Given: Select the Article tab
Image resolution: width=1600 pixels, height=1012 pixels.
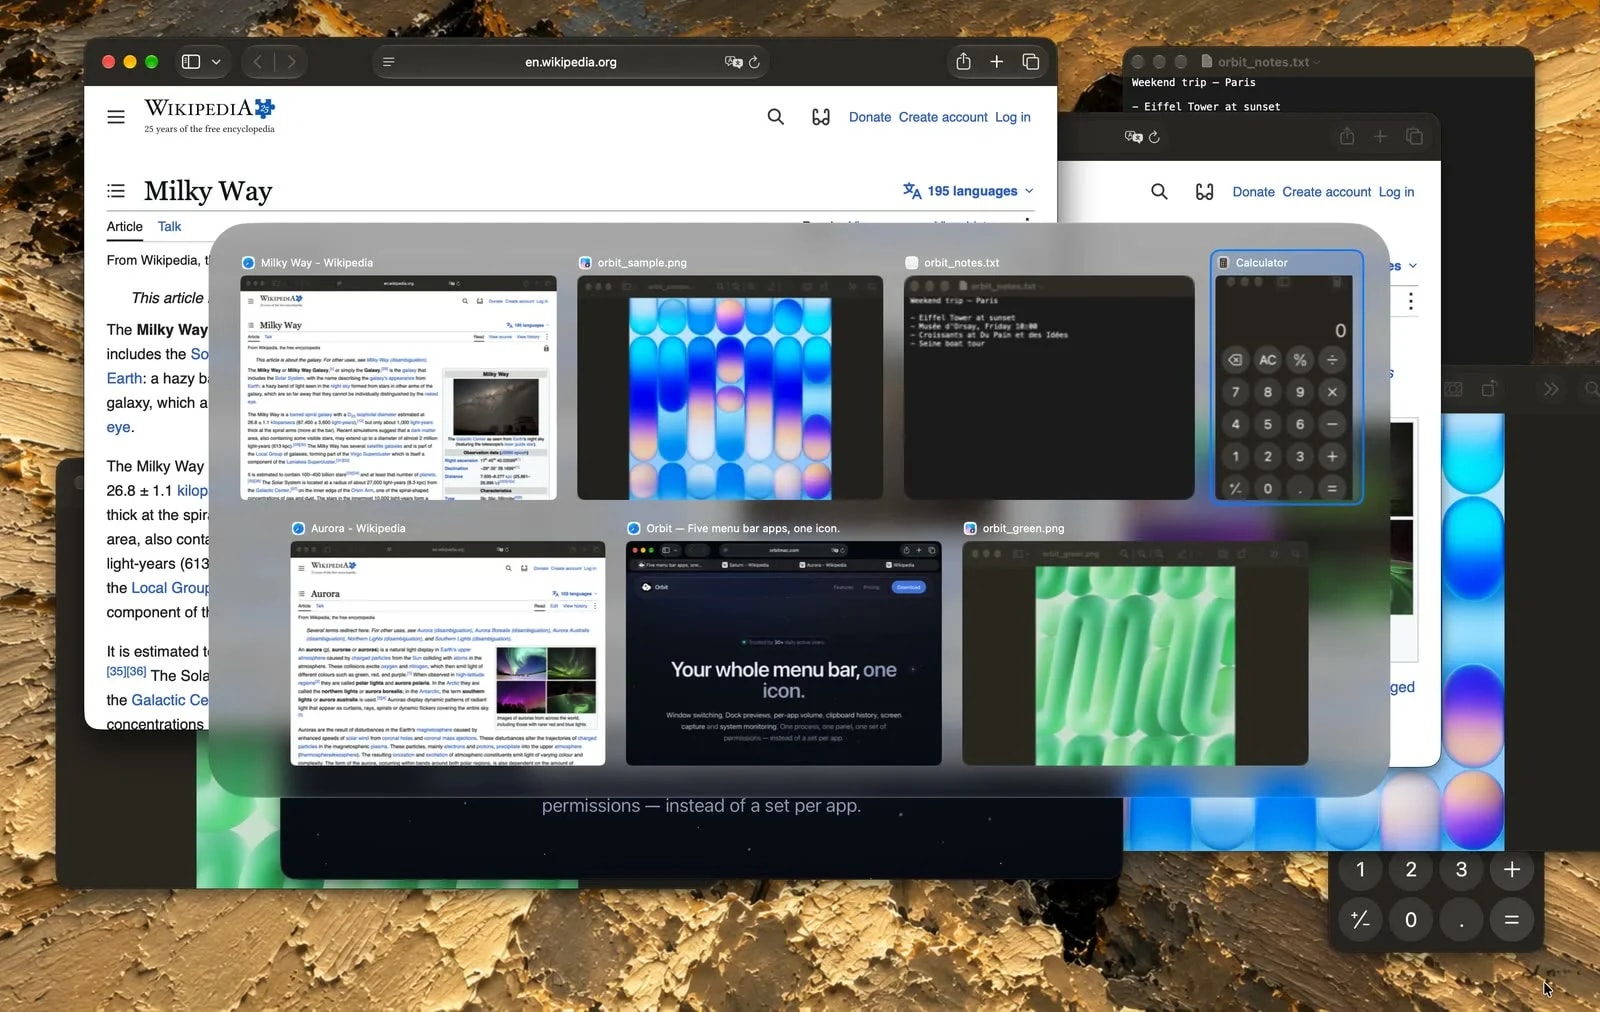Looking at the screenshot, I should pyautogui.click(x=125, y=227).
